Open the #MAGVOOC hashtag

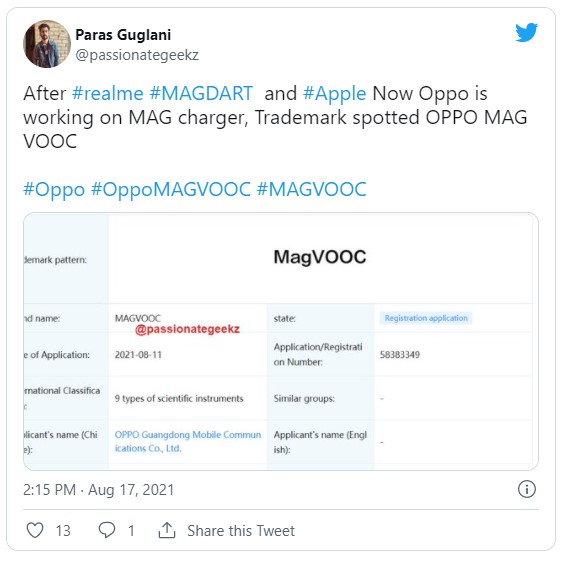click(312, 189)
